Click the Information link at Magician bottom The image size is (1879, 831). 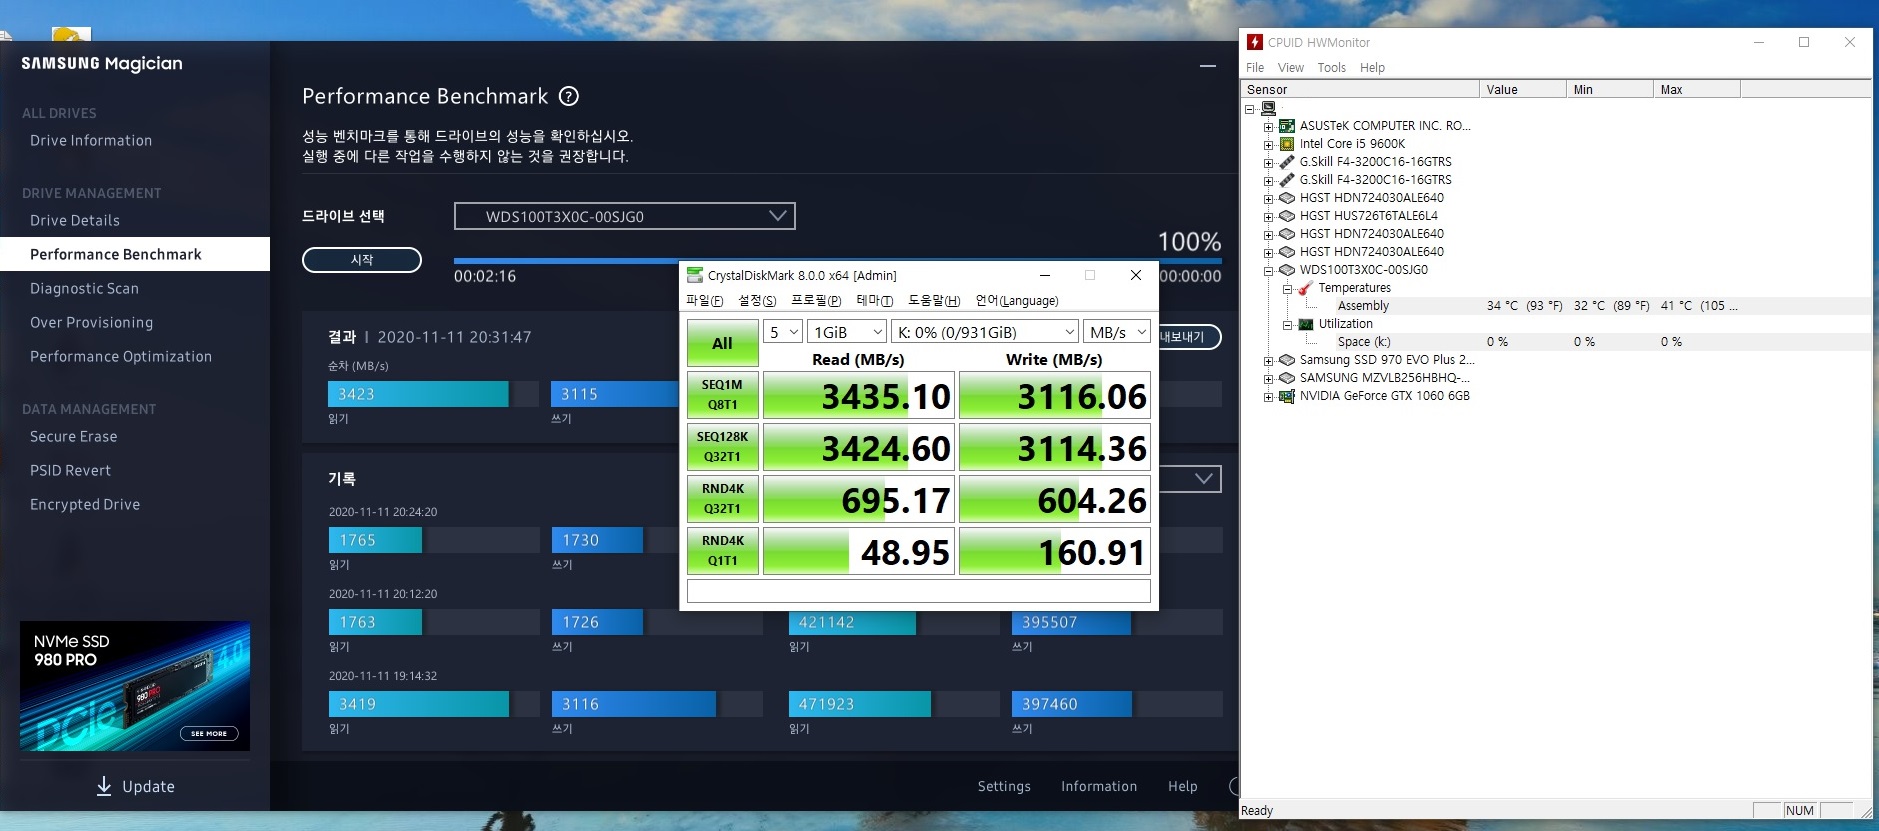pyautogui.click(x=1099, y=787)
